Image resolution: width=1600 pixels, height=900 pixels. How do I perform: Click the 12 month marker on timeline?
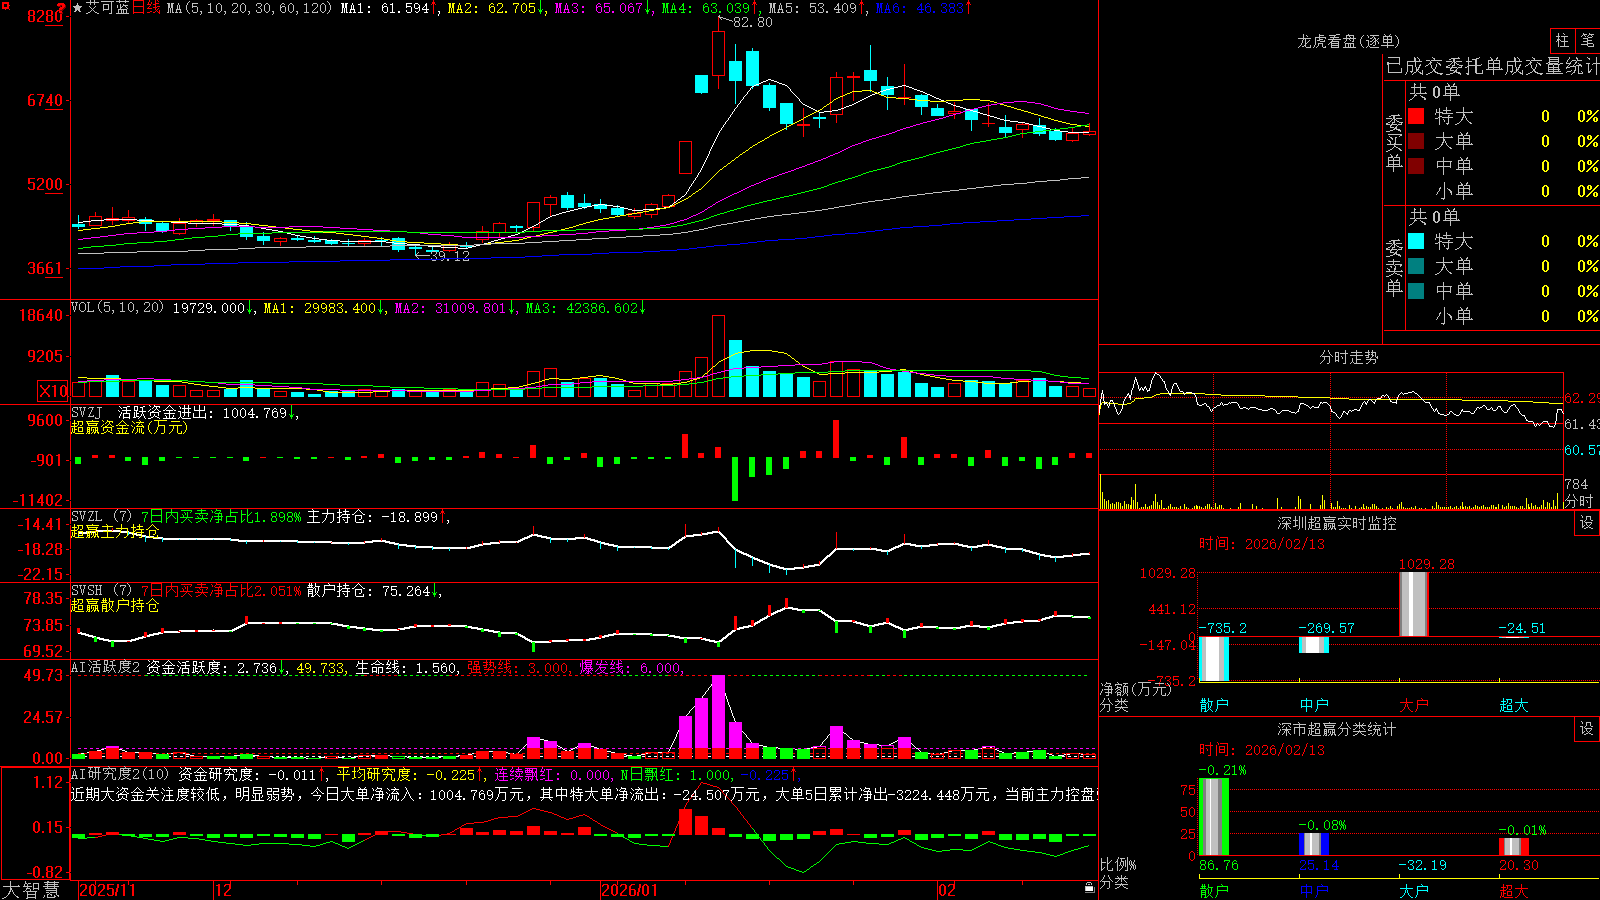pos(223,890)
